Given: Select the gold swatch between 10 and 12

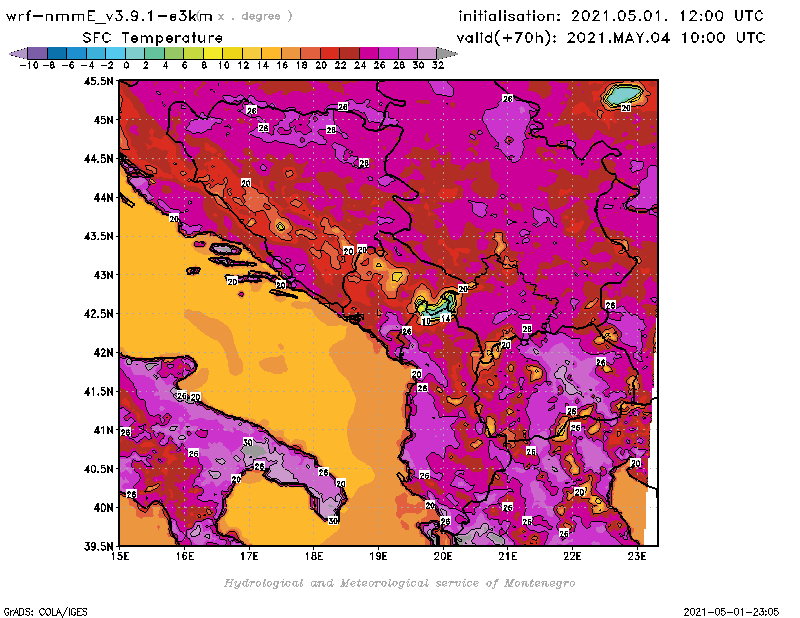Looking at the screenshot, I should [x=232, y=53].
